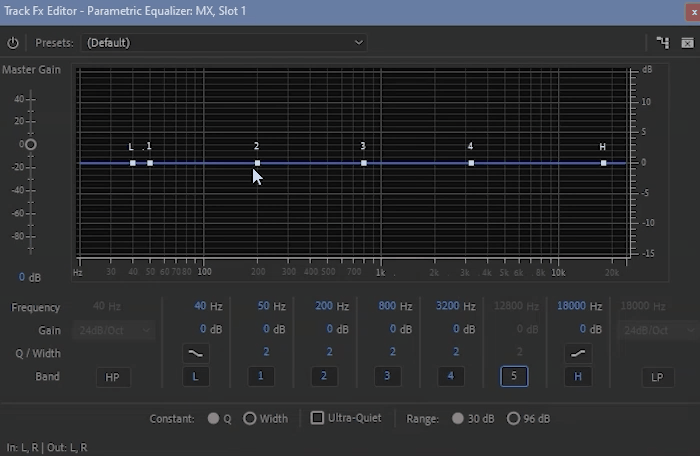
Task: Click the high shelf curve type icon
Action: click(578, 353)
